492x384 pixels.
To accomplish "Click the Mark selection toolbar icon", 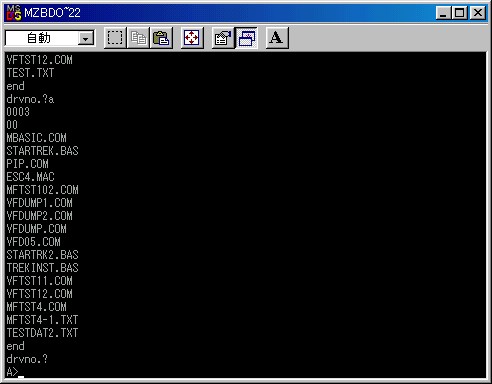I will 115,38.
